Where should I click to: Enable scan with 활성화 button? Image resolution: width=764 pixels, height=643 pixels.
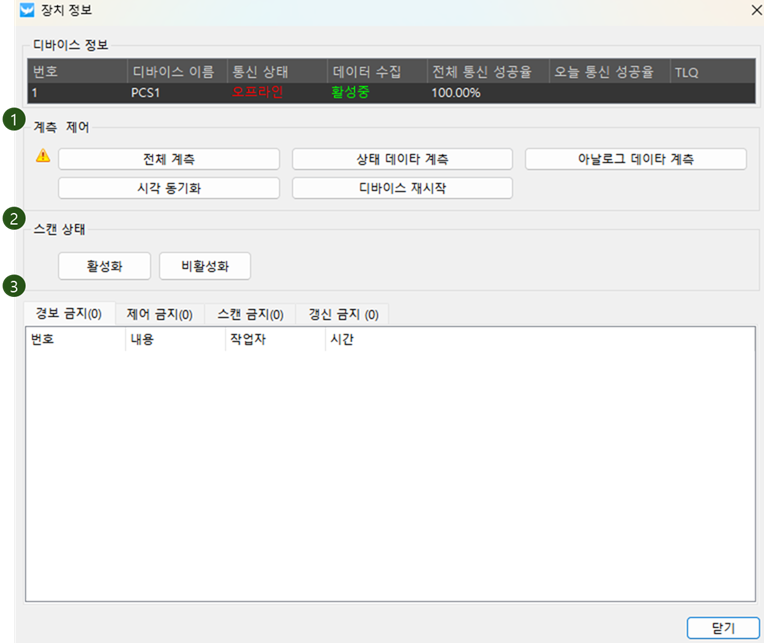click(x=104, y=266)
